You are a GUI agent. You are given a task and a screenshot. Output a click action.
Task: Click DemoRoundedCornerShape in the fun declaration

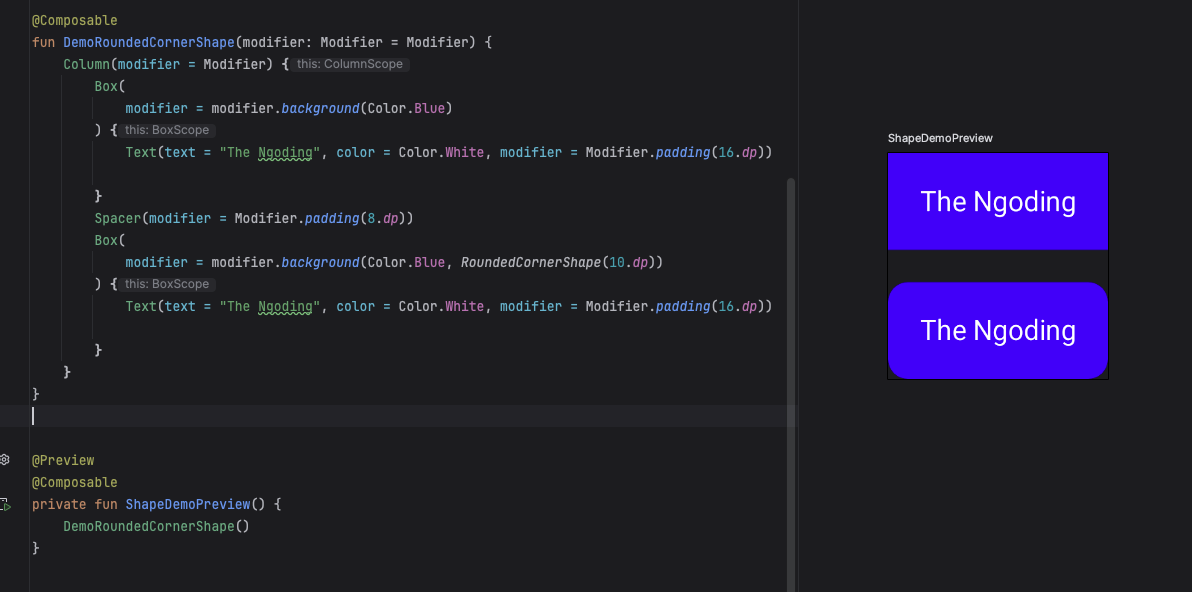click(148, 42)
